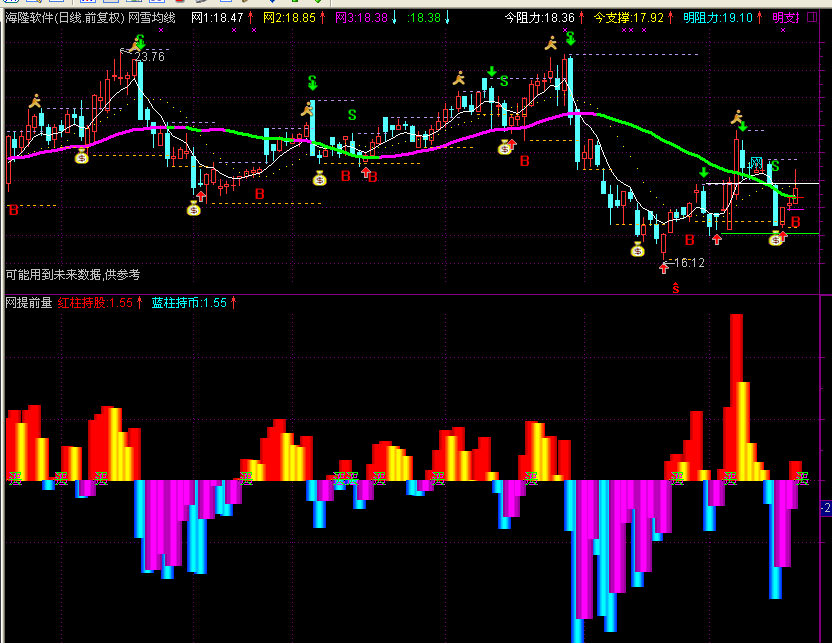Click the rightmost 买 marker on the zero line
Screen dimensions: 832x643
801,478
